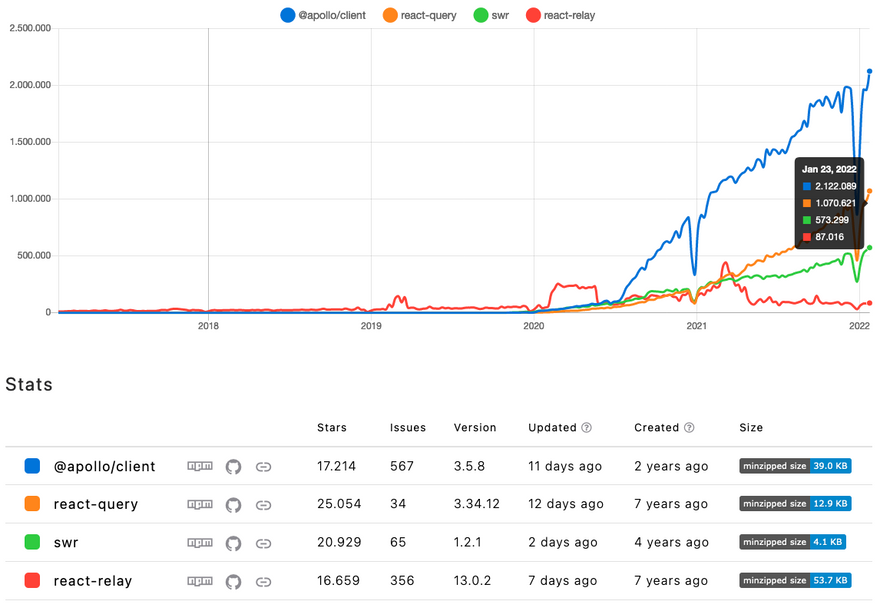Open GitHub icon for react-query
This screenshot has width=880, height=610.
click(233, 505)
